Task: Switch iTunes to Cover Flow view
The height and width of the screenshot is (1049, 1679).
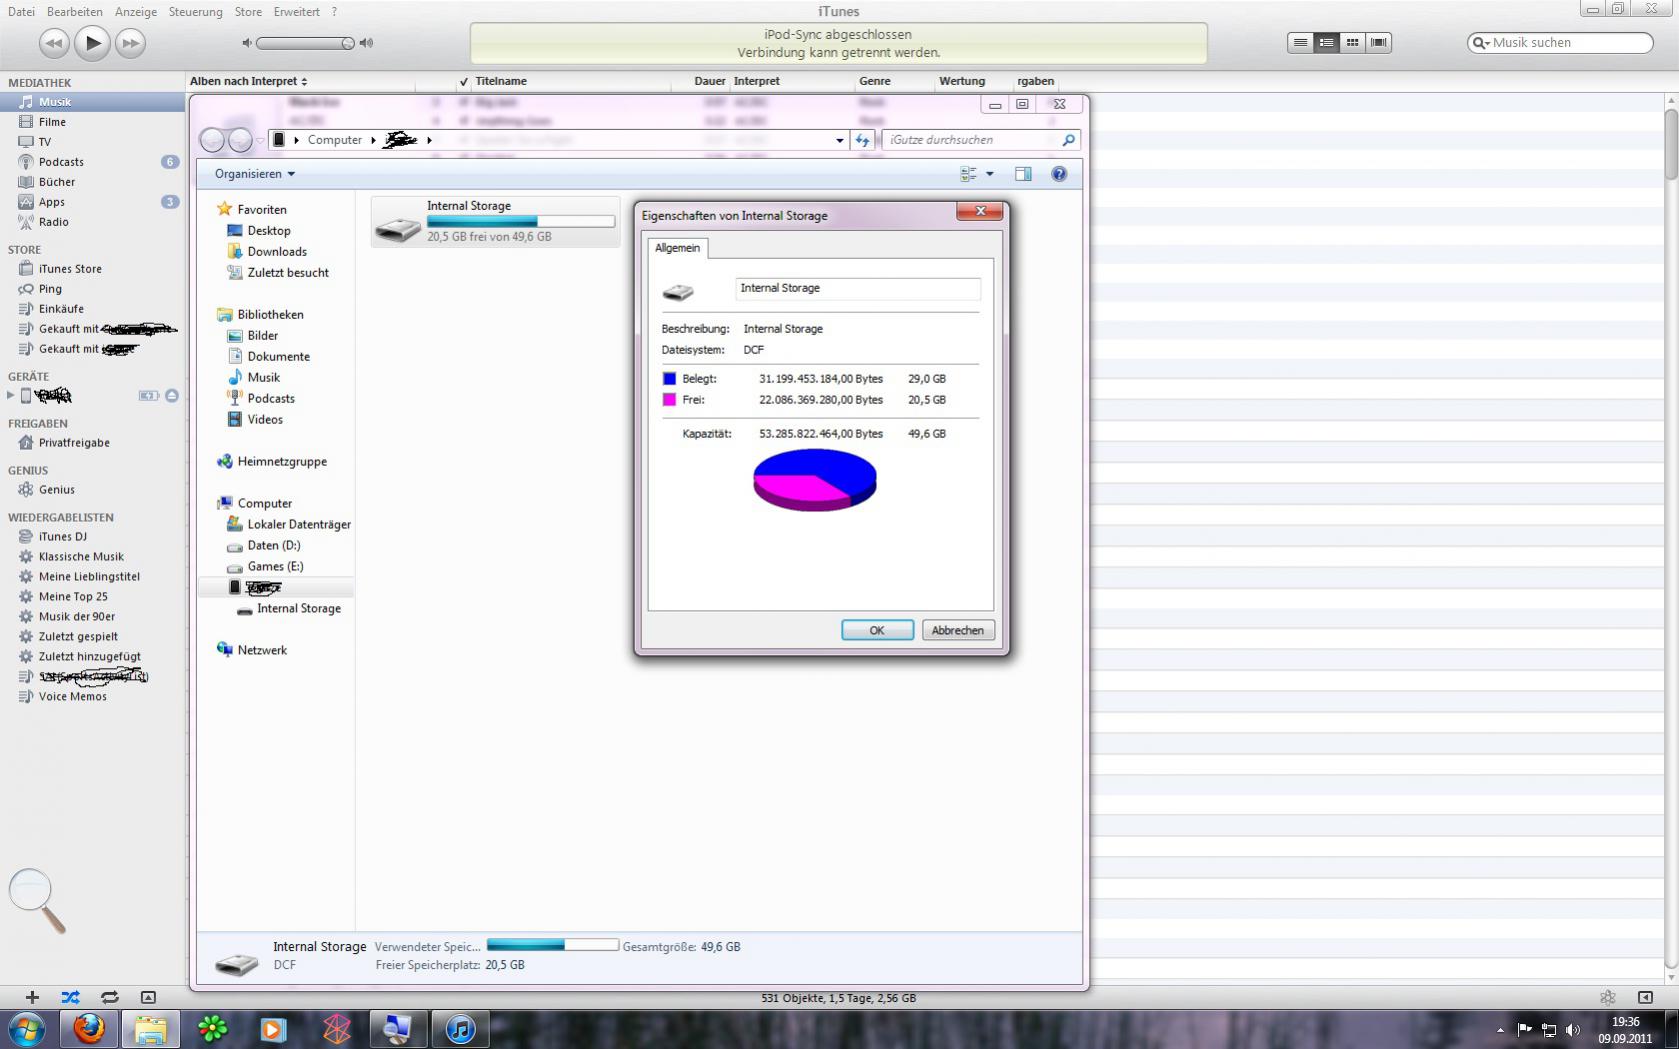Action: (1379, 43)
